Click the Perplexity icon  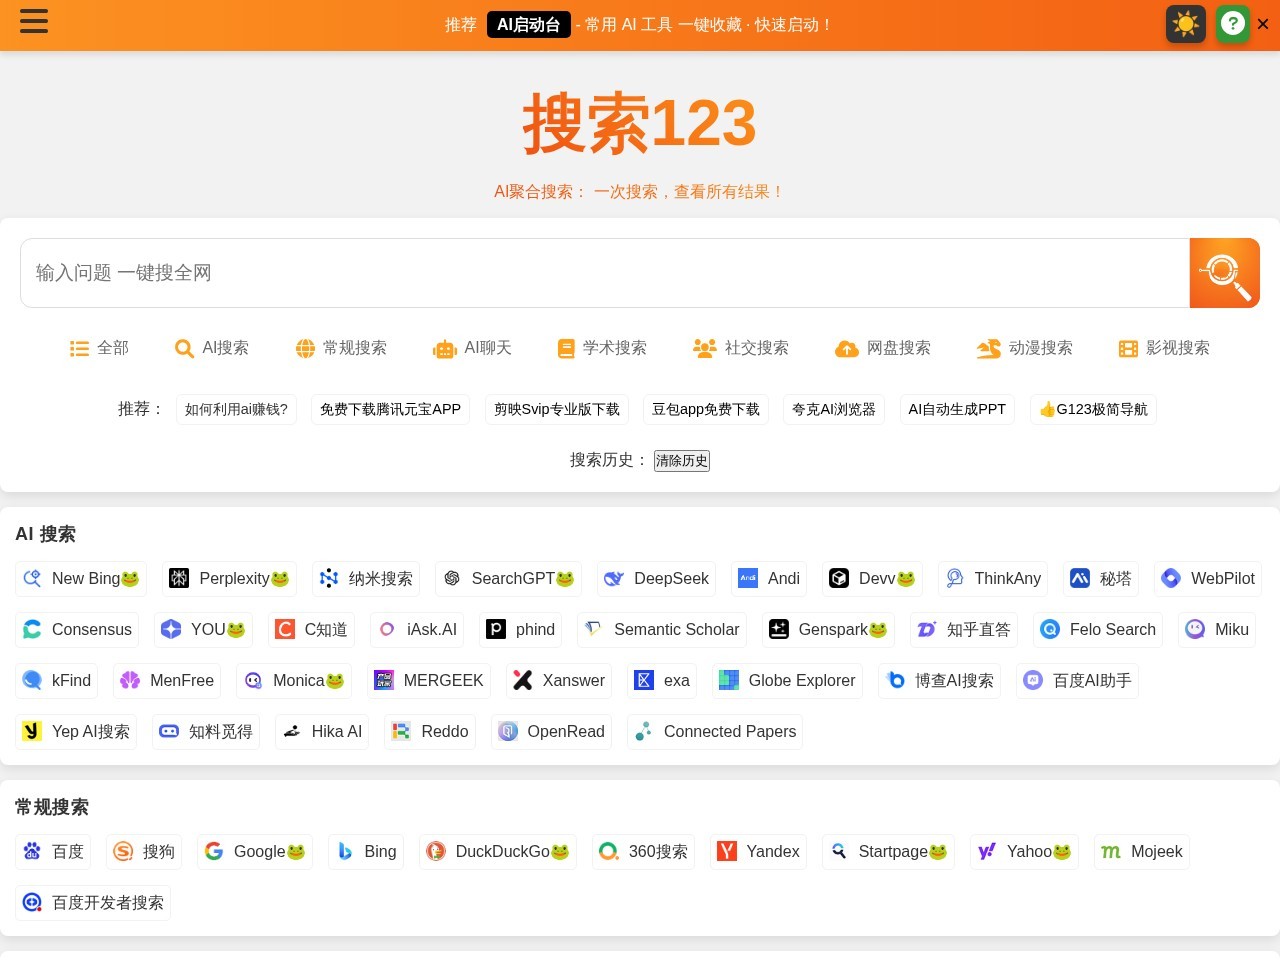tap(179, 578)
